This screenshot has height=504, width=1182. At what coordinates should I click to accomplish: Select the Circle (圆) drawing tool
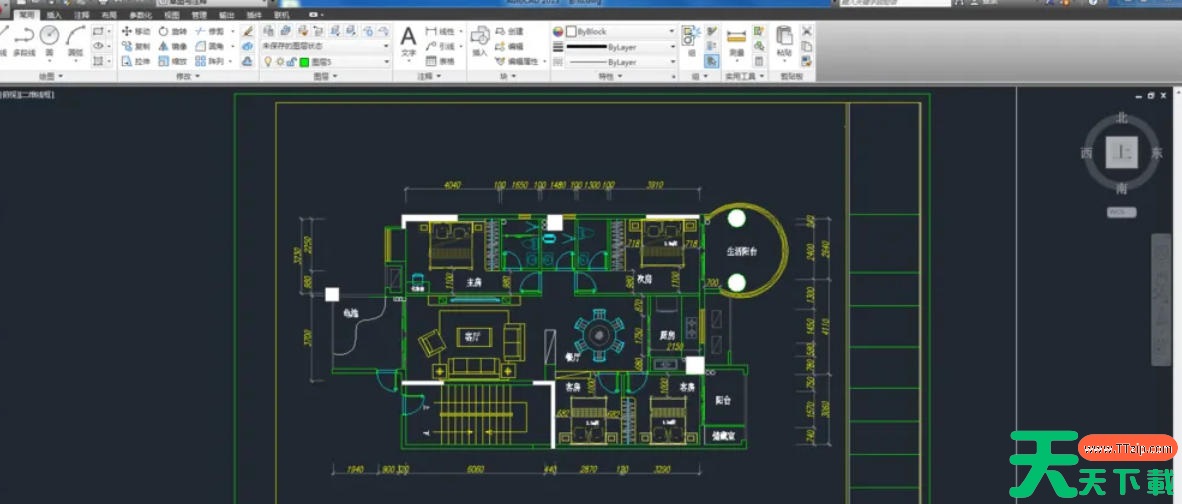tap(49, 40)
